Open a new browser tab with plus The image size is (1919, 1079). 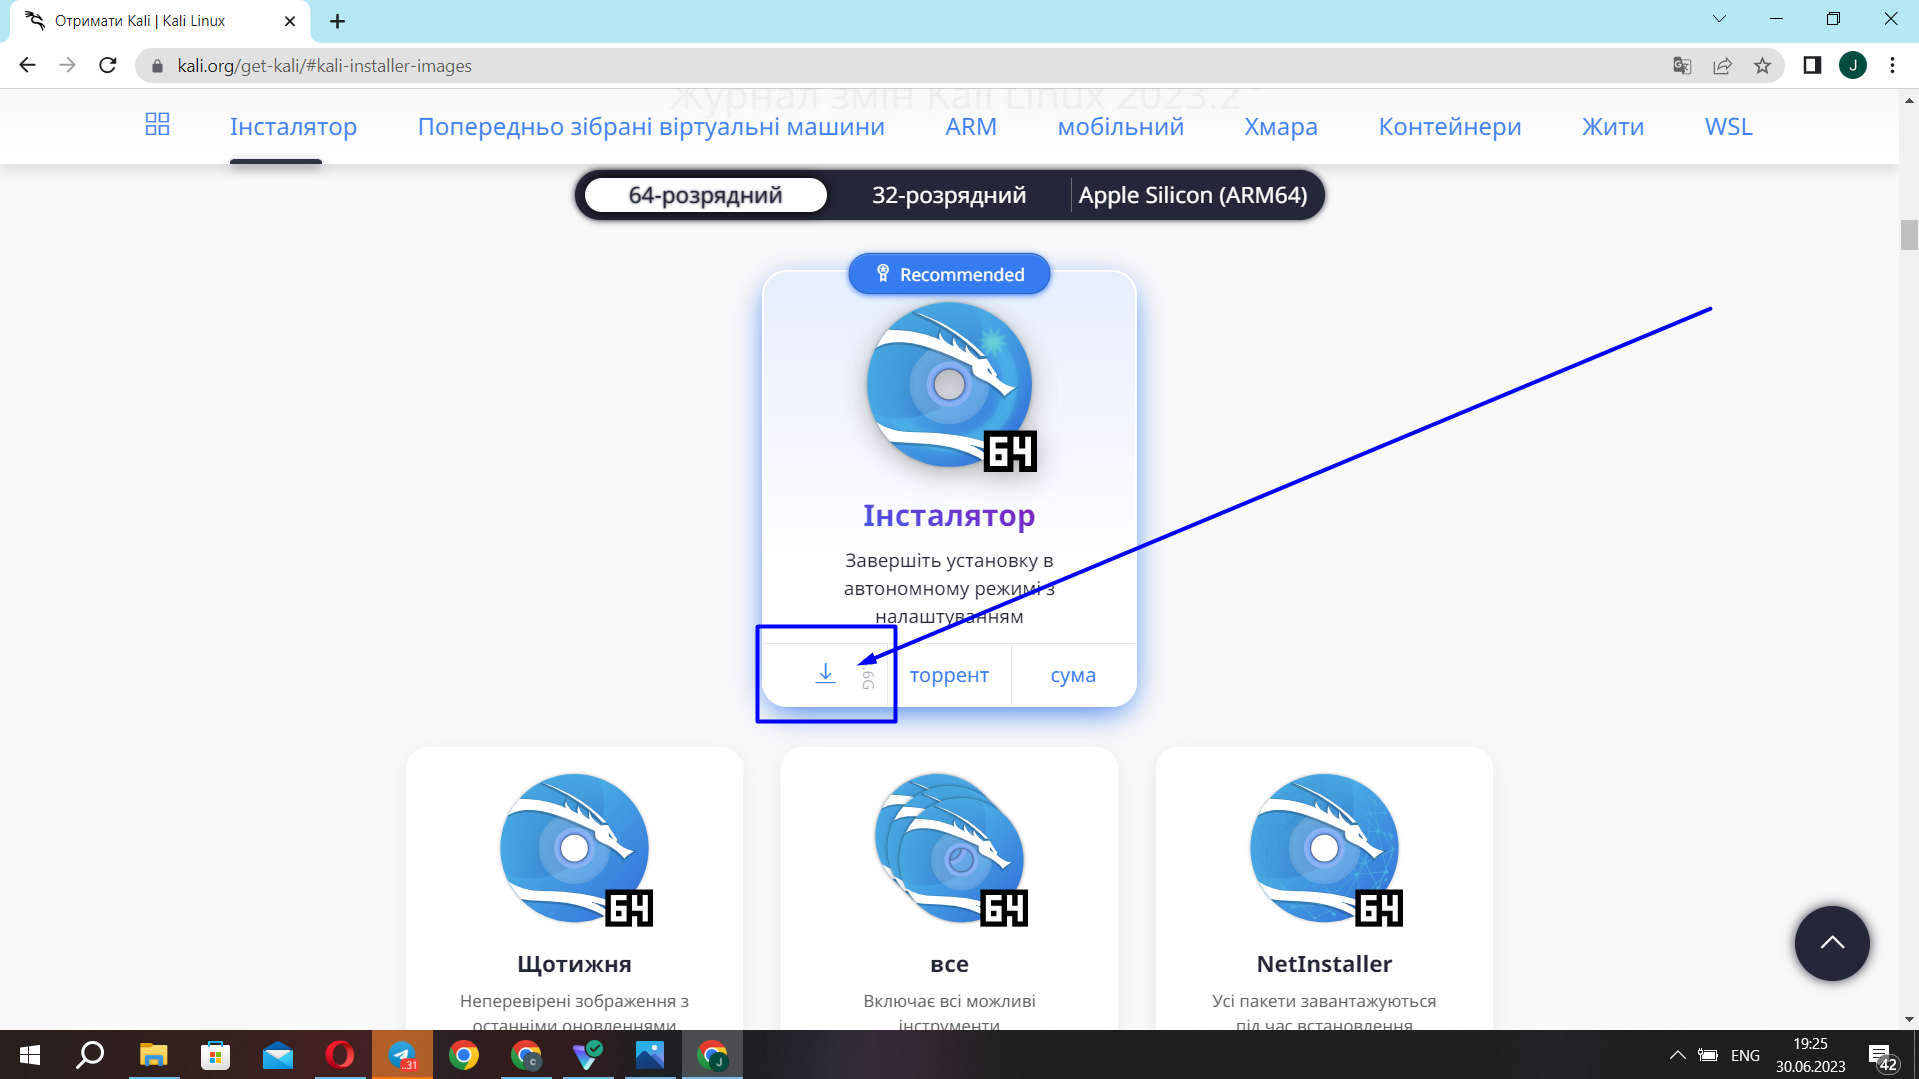pos(337,21)
